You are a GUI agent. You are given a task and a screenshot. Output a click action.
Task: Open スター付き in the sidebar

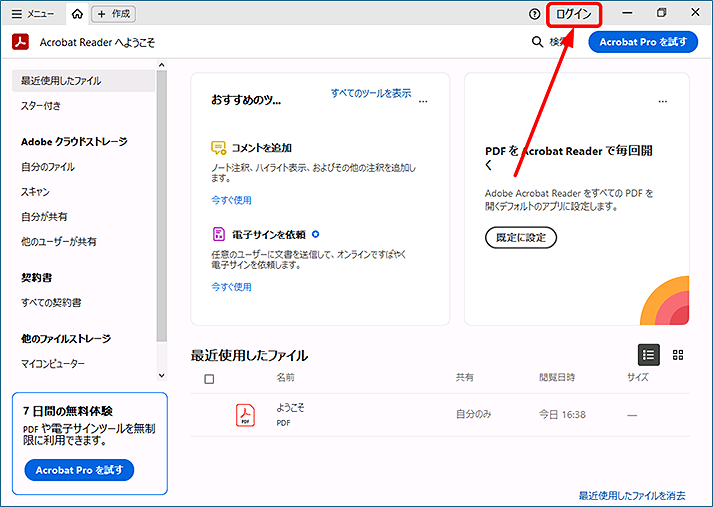pyautogui.click(x=41, y=106)
